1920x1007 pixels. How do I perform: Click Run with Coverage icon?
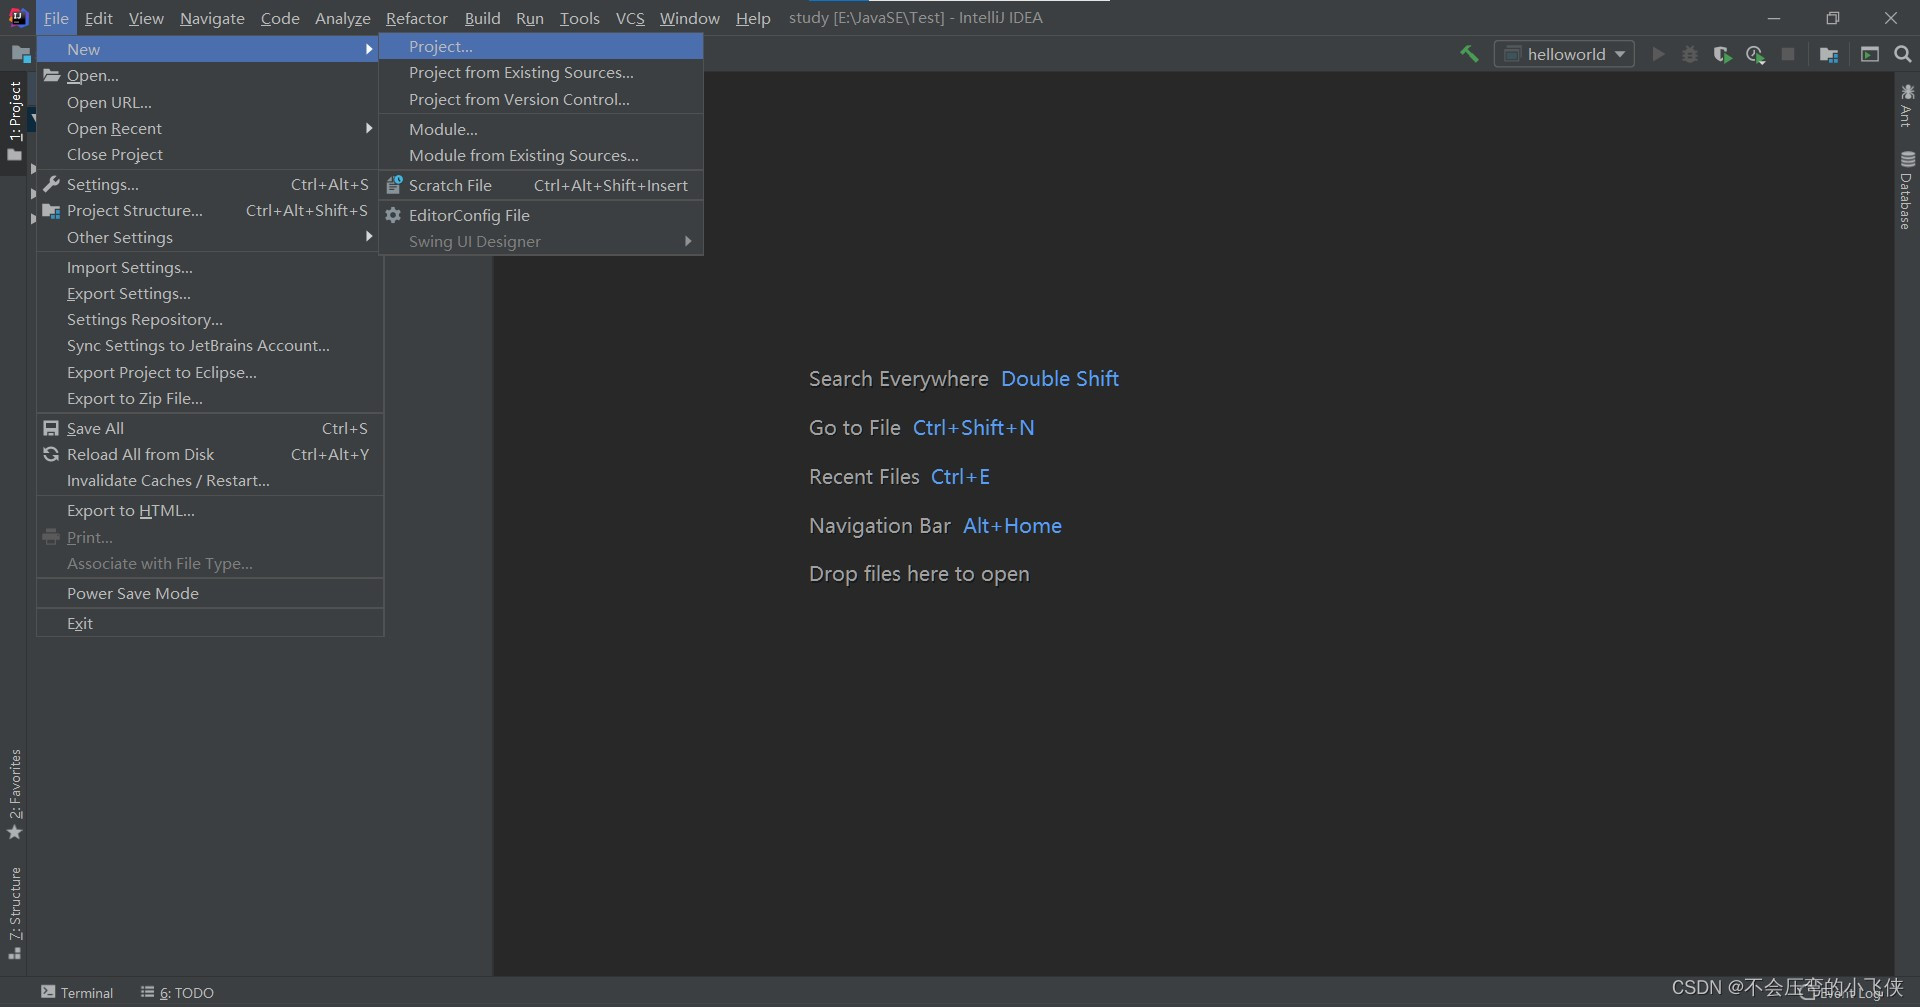[x=1722, y=54]
